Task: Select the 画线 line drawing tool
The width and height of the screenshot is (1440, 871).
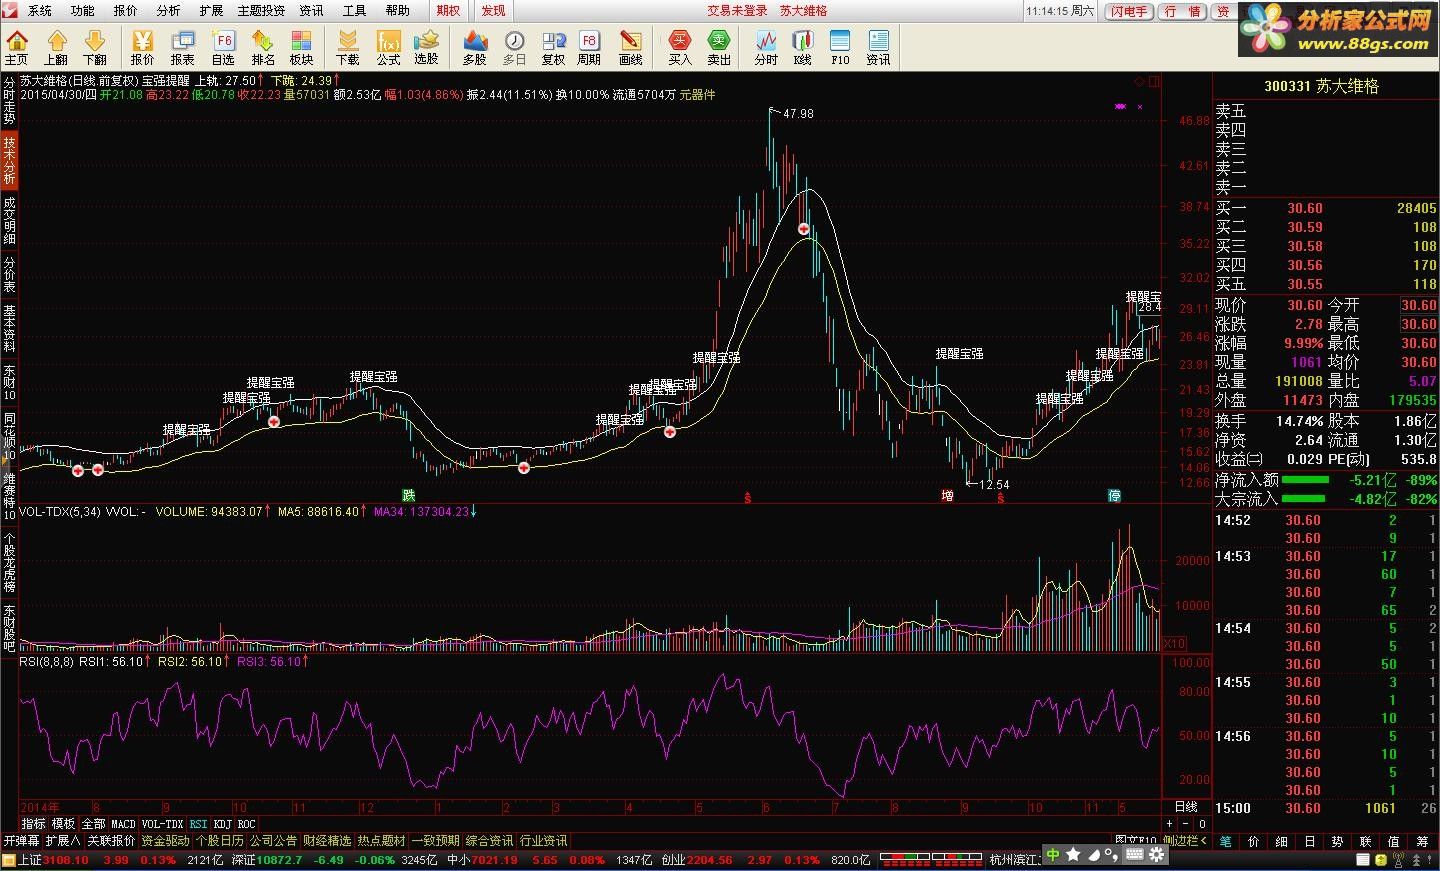Action: [631, 47]
